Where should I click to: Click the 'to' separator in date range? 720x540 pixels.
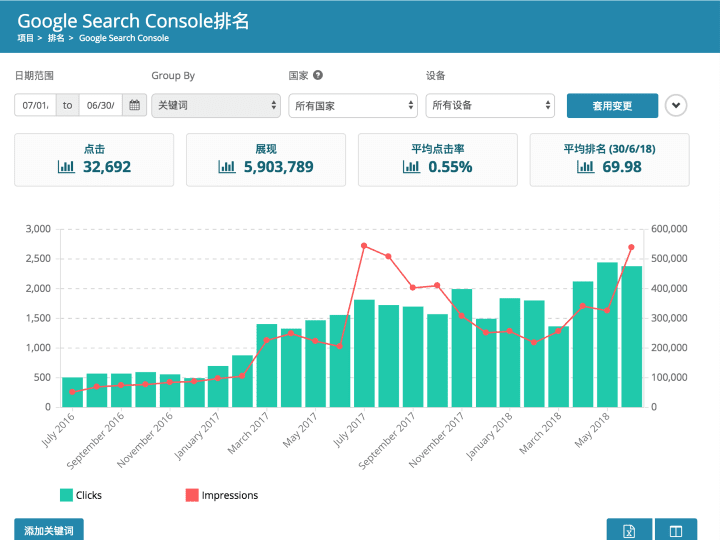pos(68,105)
